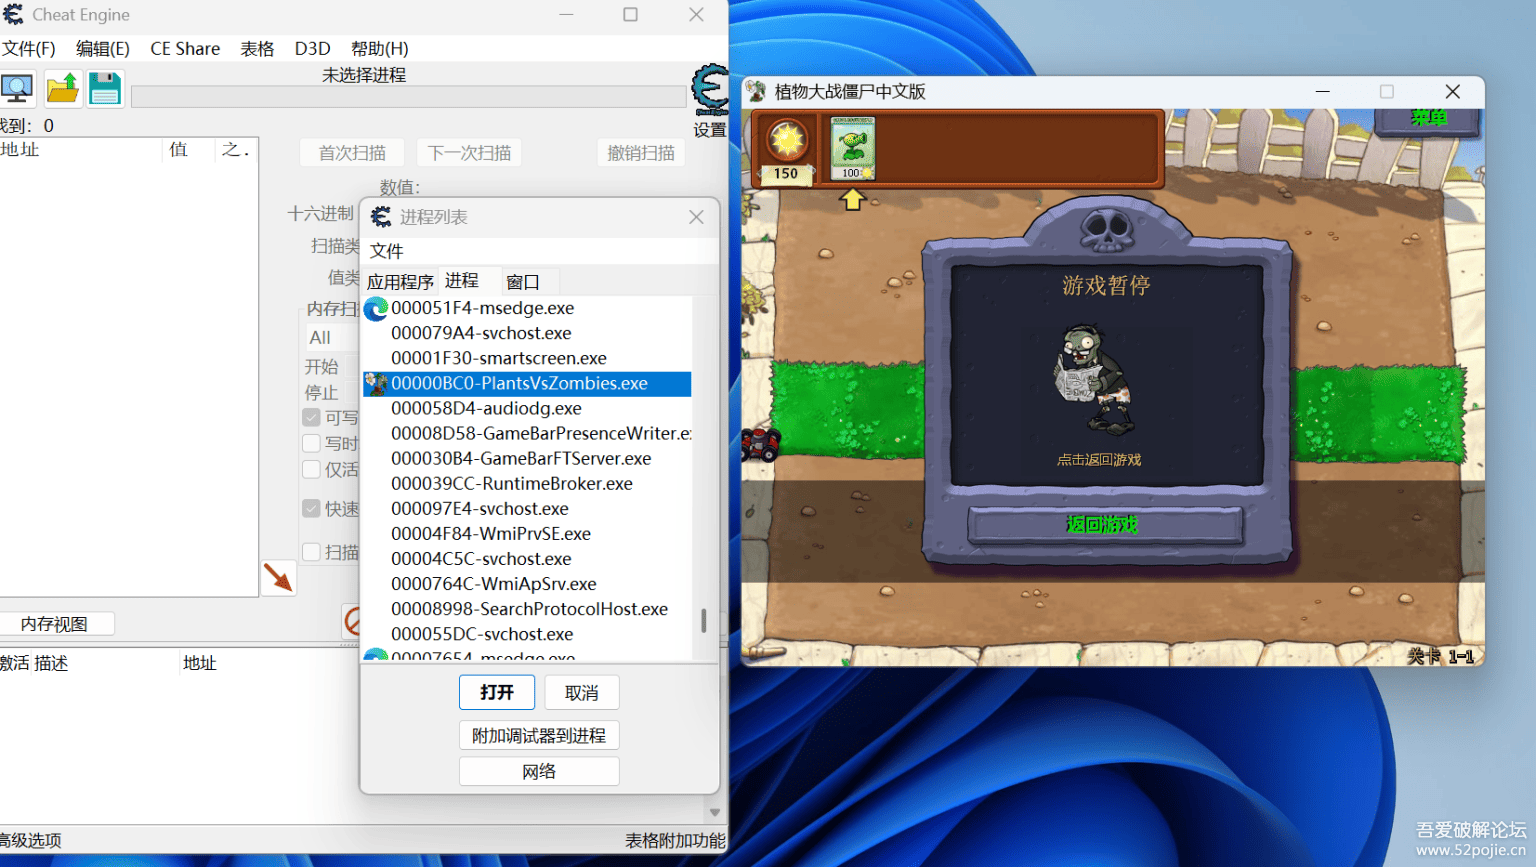Image resolution: width=1536 pixels, height=867 pixels.
Task: Open the 文件 menu in 进程列表 dialog
Action: click(x=387, y=251)
